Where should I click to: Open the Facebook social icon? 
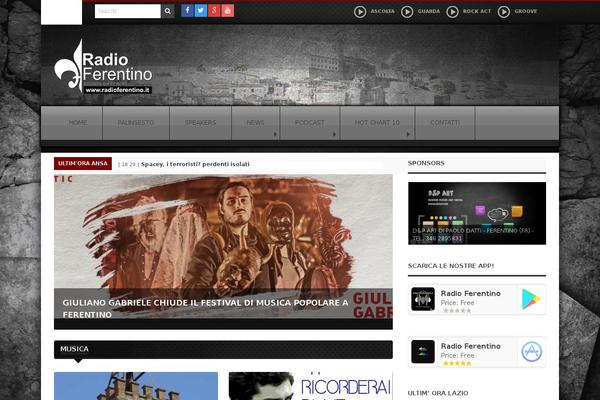(187, 11)
